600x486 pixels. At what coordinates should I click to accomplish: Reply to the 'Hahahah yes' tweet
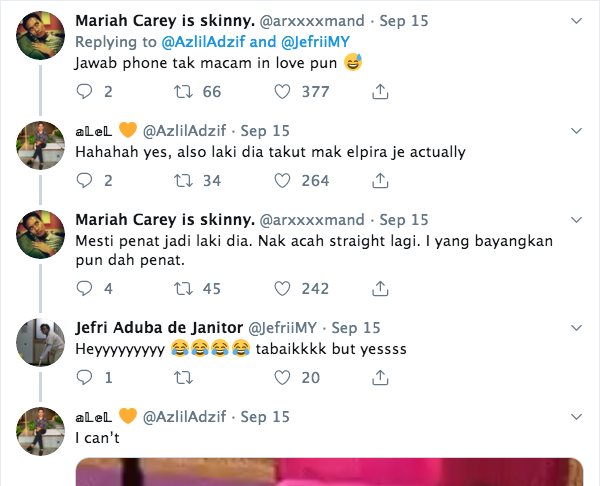click(x=84, y=181)
